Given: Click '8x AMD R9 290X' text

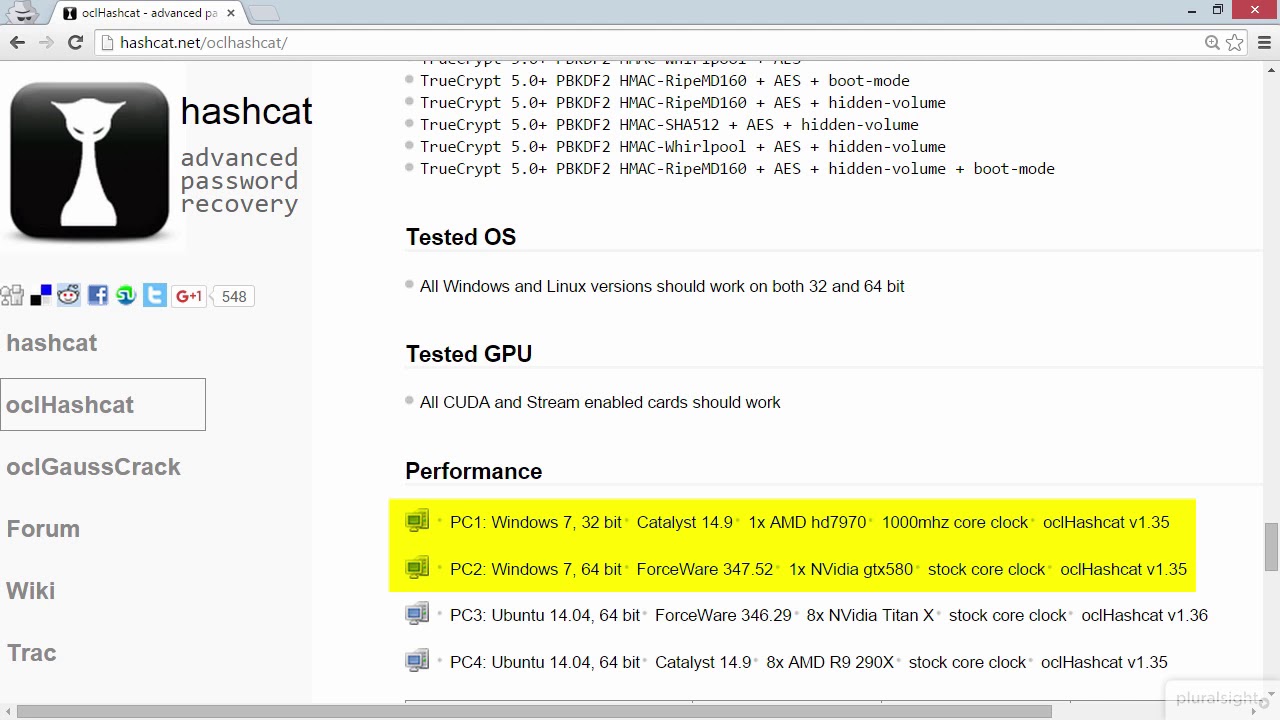Looking at the screenshot, I should coord(830,662).
